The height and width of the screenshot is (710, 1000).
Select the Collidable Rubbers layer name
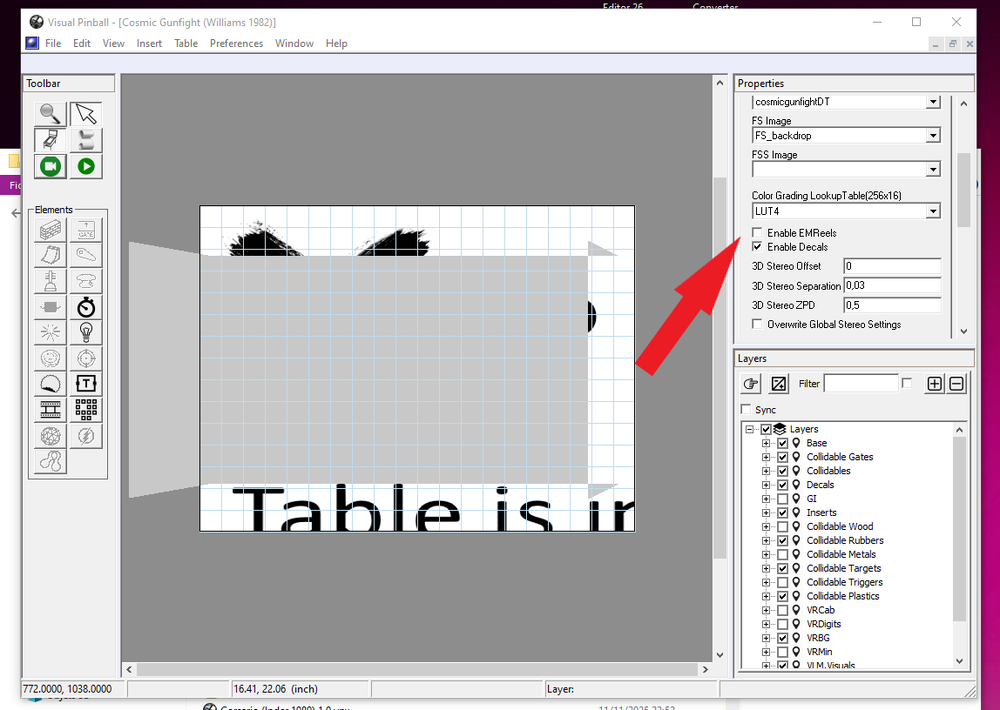coord(845,541)
